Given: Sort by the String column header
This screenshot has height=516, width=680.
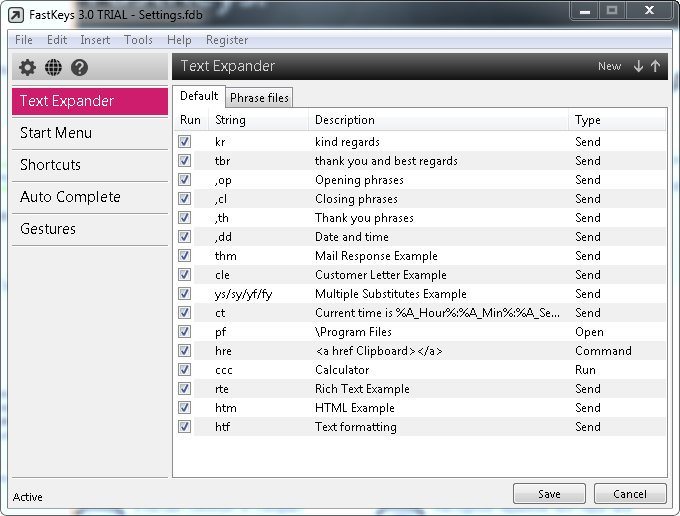Looking at the screenshot, I should 258,120.
